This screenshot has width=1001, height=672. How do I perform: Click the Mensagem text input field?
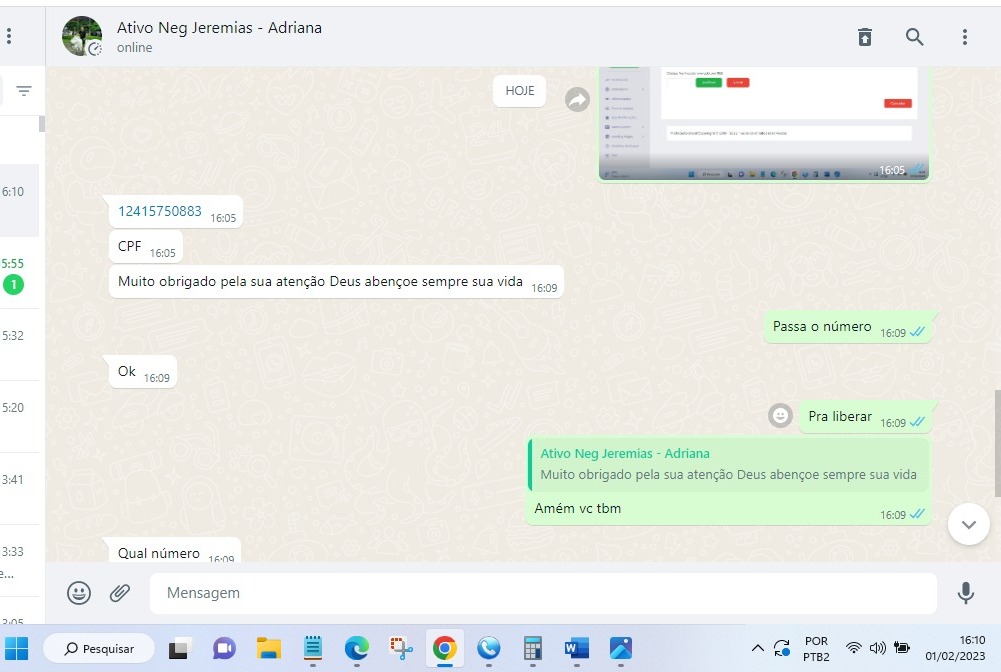pyautogui.click(x=542, y=593)
